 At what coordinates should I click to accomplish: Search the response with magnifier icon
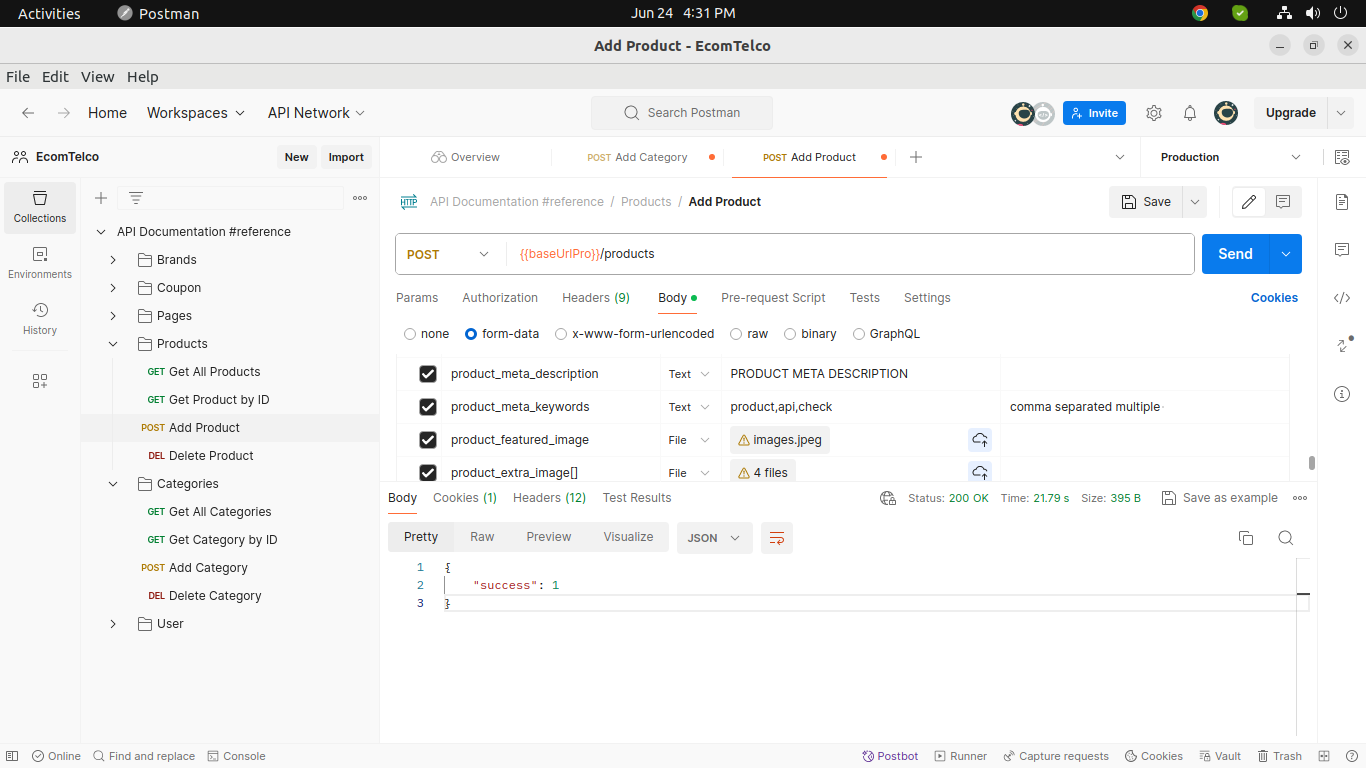coord(1286,538)
